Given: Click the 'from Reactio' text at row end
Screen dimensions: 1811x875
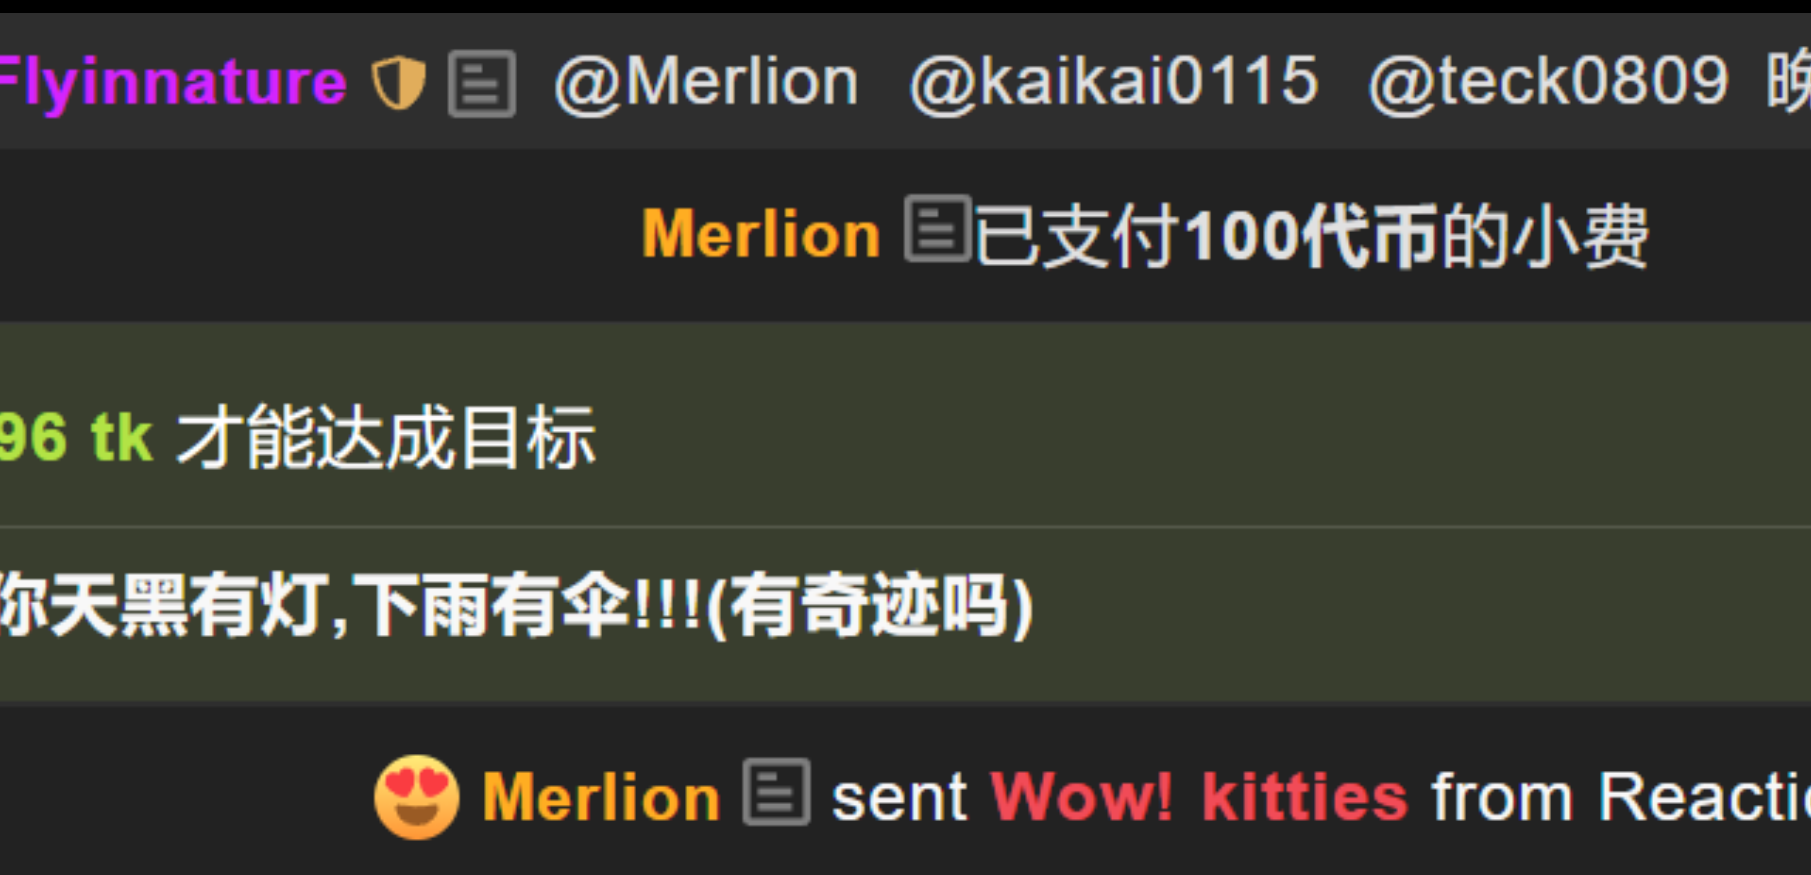Looking at the screenshot, I should pyautogui.click(x=1621, y=797).
